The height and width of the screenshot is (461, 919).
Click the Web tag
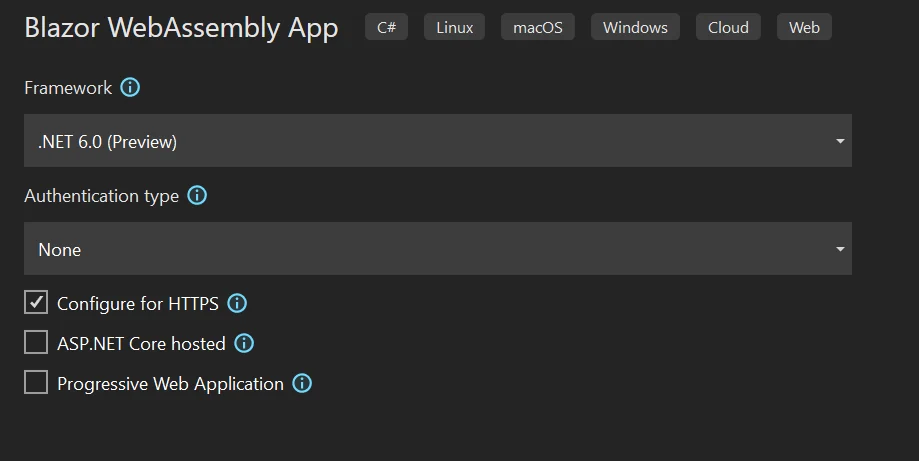(804, 27)
